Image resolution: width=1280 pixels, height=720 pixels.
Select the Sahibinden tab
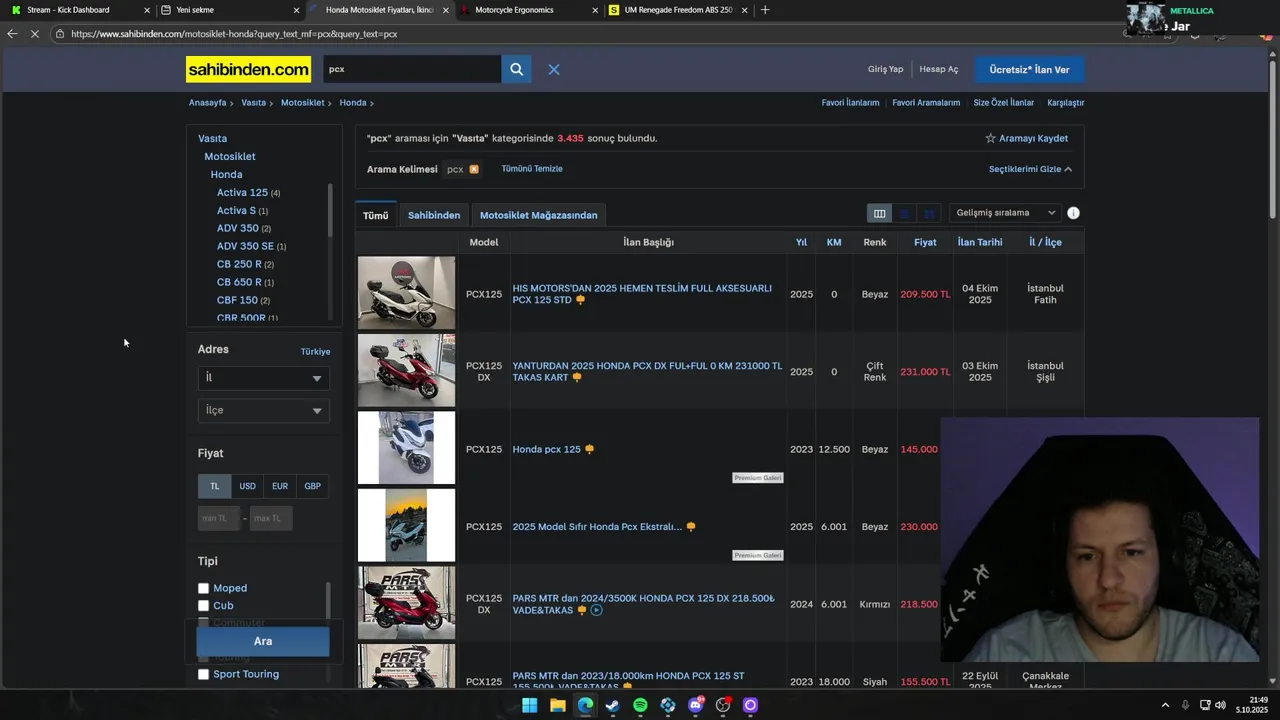[434, 215]
